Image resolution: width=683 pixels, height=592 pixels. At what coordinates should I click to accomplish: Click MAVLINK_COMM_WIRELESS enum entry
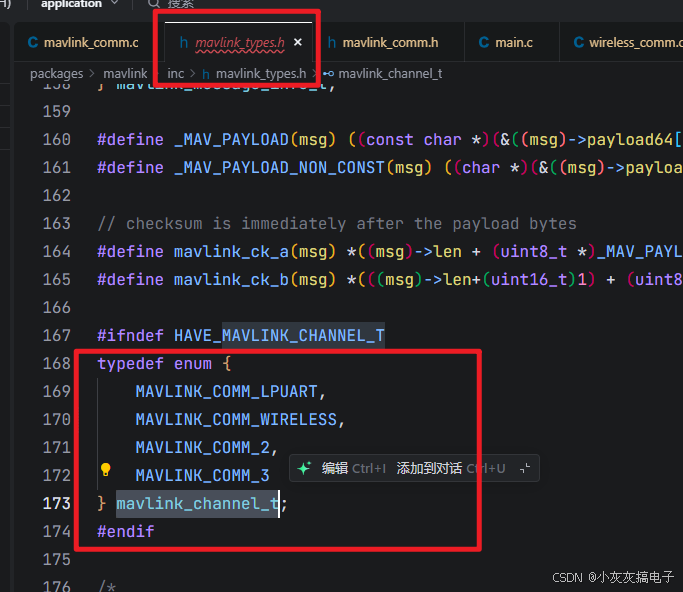coord(236,419)
